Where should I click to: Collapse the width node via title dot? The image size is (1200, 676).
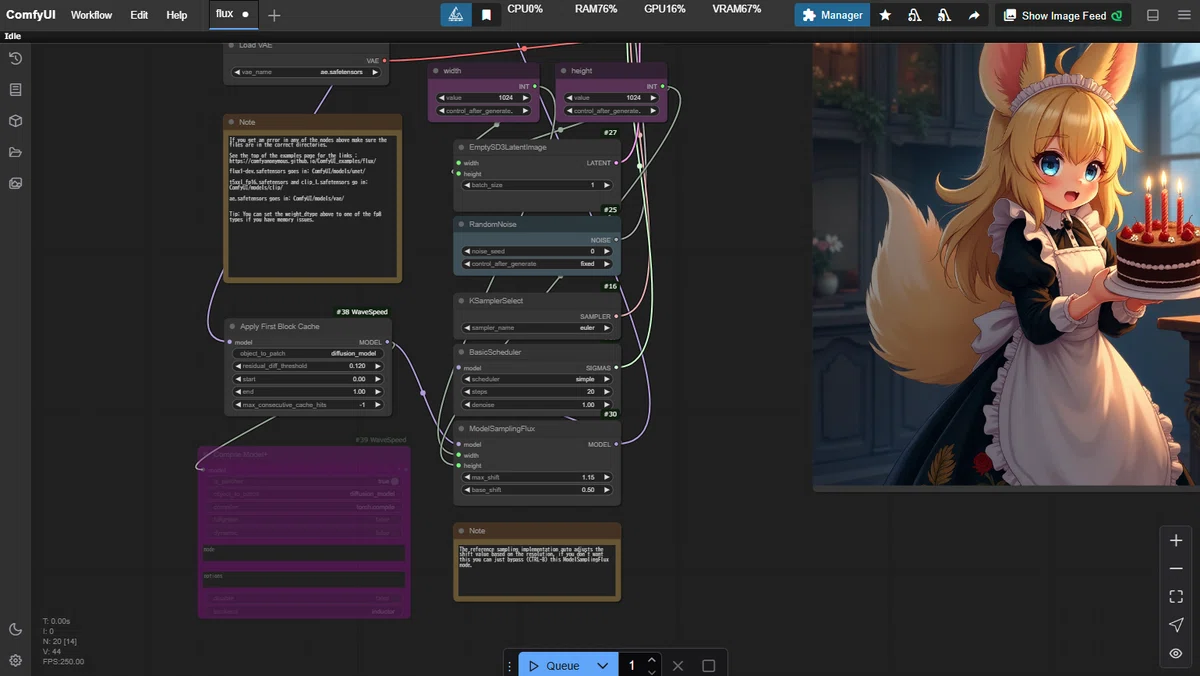point(437,71)
